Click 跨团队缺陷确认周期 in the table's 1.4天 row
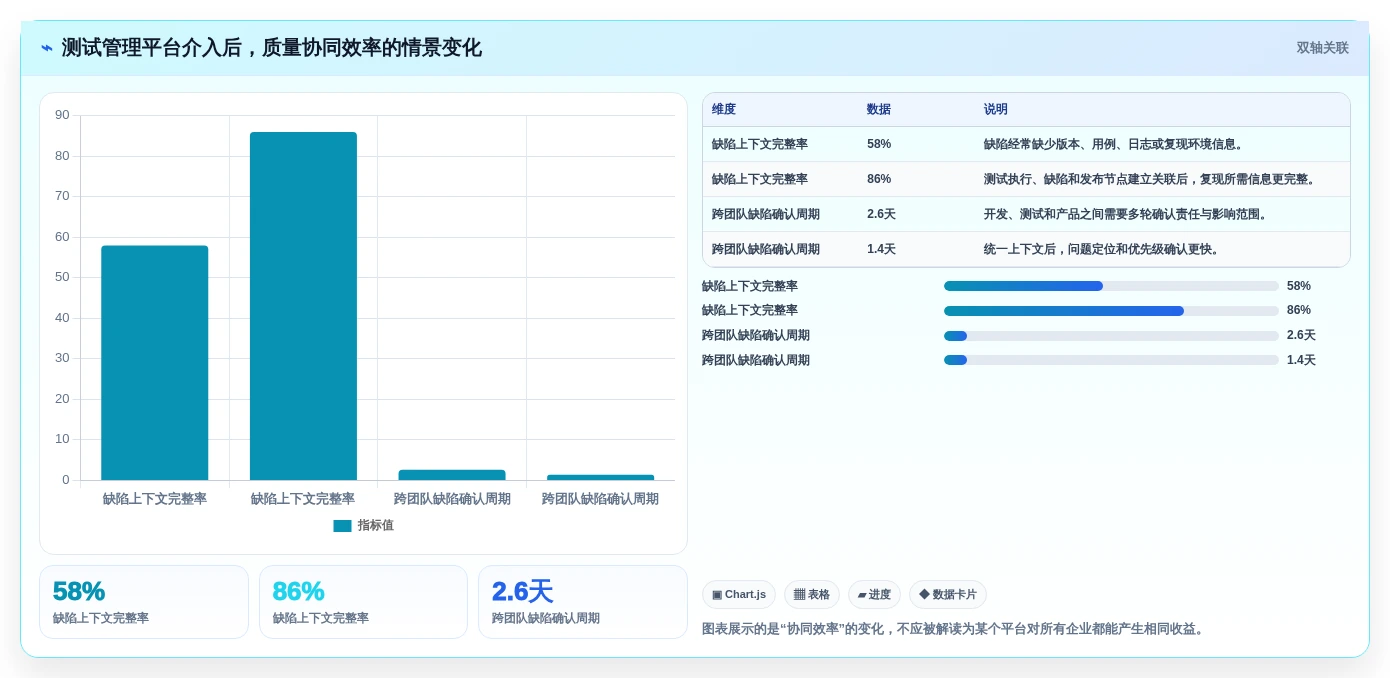 (x=766, y=249)
